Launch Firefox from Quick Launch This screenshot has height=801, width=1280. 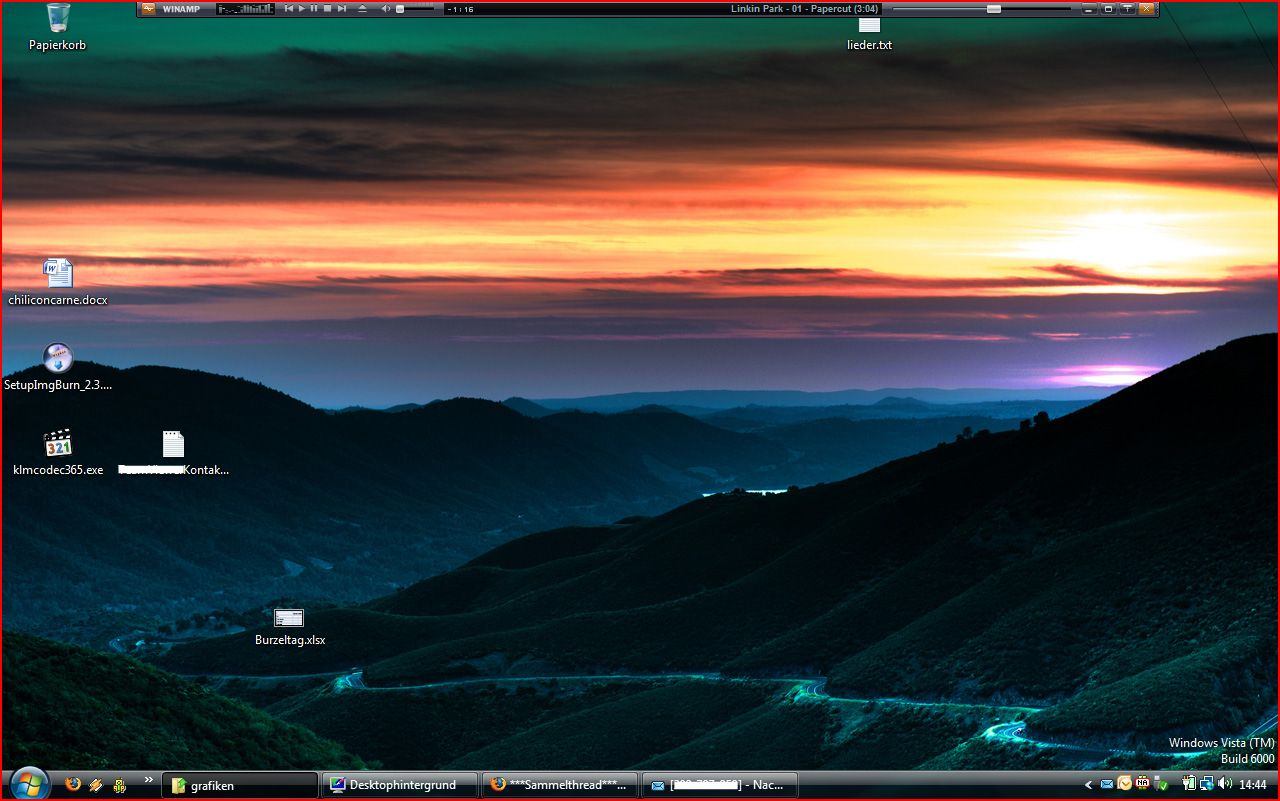point(72,784)
